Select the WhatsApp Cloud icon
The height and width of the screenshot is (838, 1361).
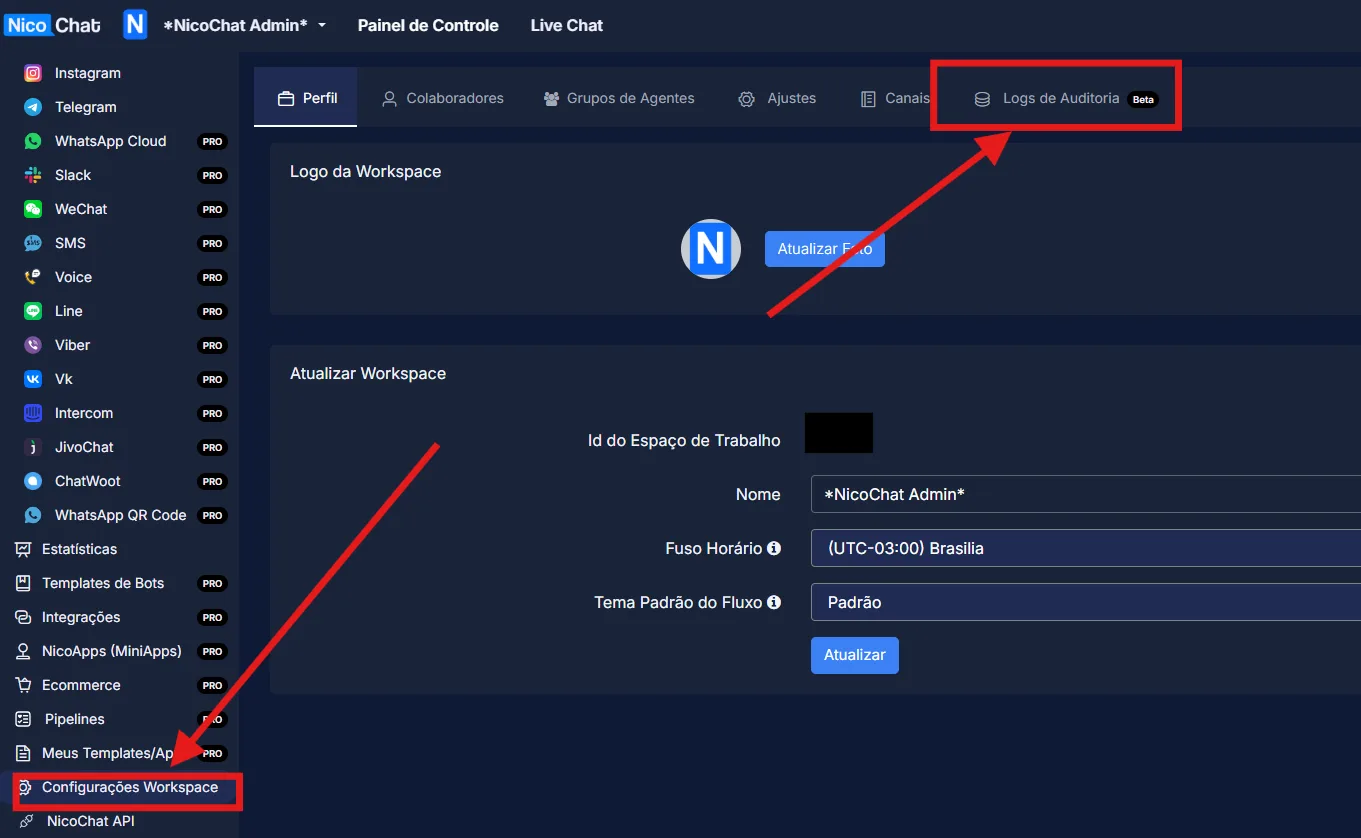point(33,141)
